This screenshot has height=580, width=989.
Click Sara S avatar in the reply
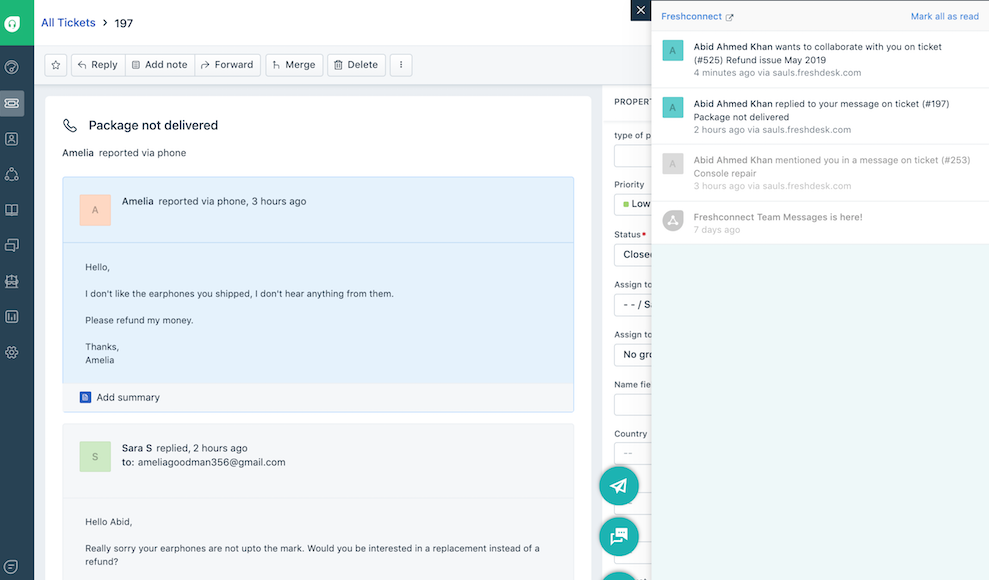pyautogui.click(x=95, y=456)
